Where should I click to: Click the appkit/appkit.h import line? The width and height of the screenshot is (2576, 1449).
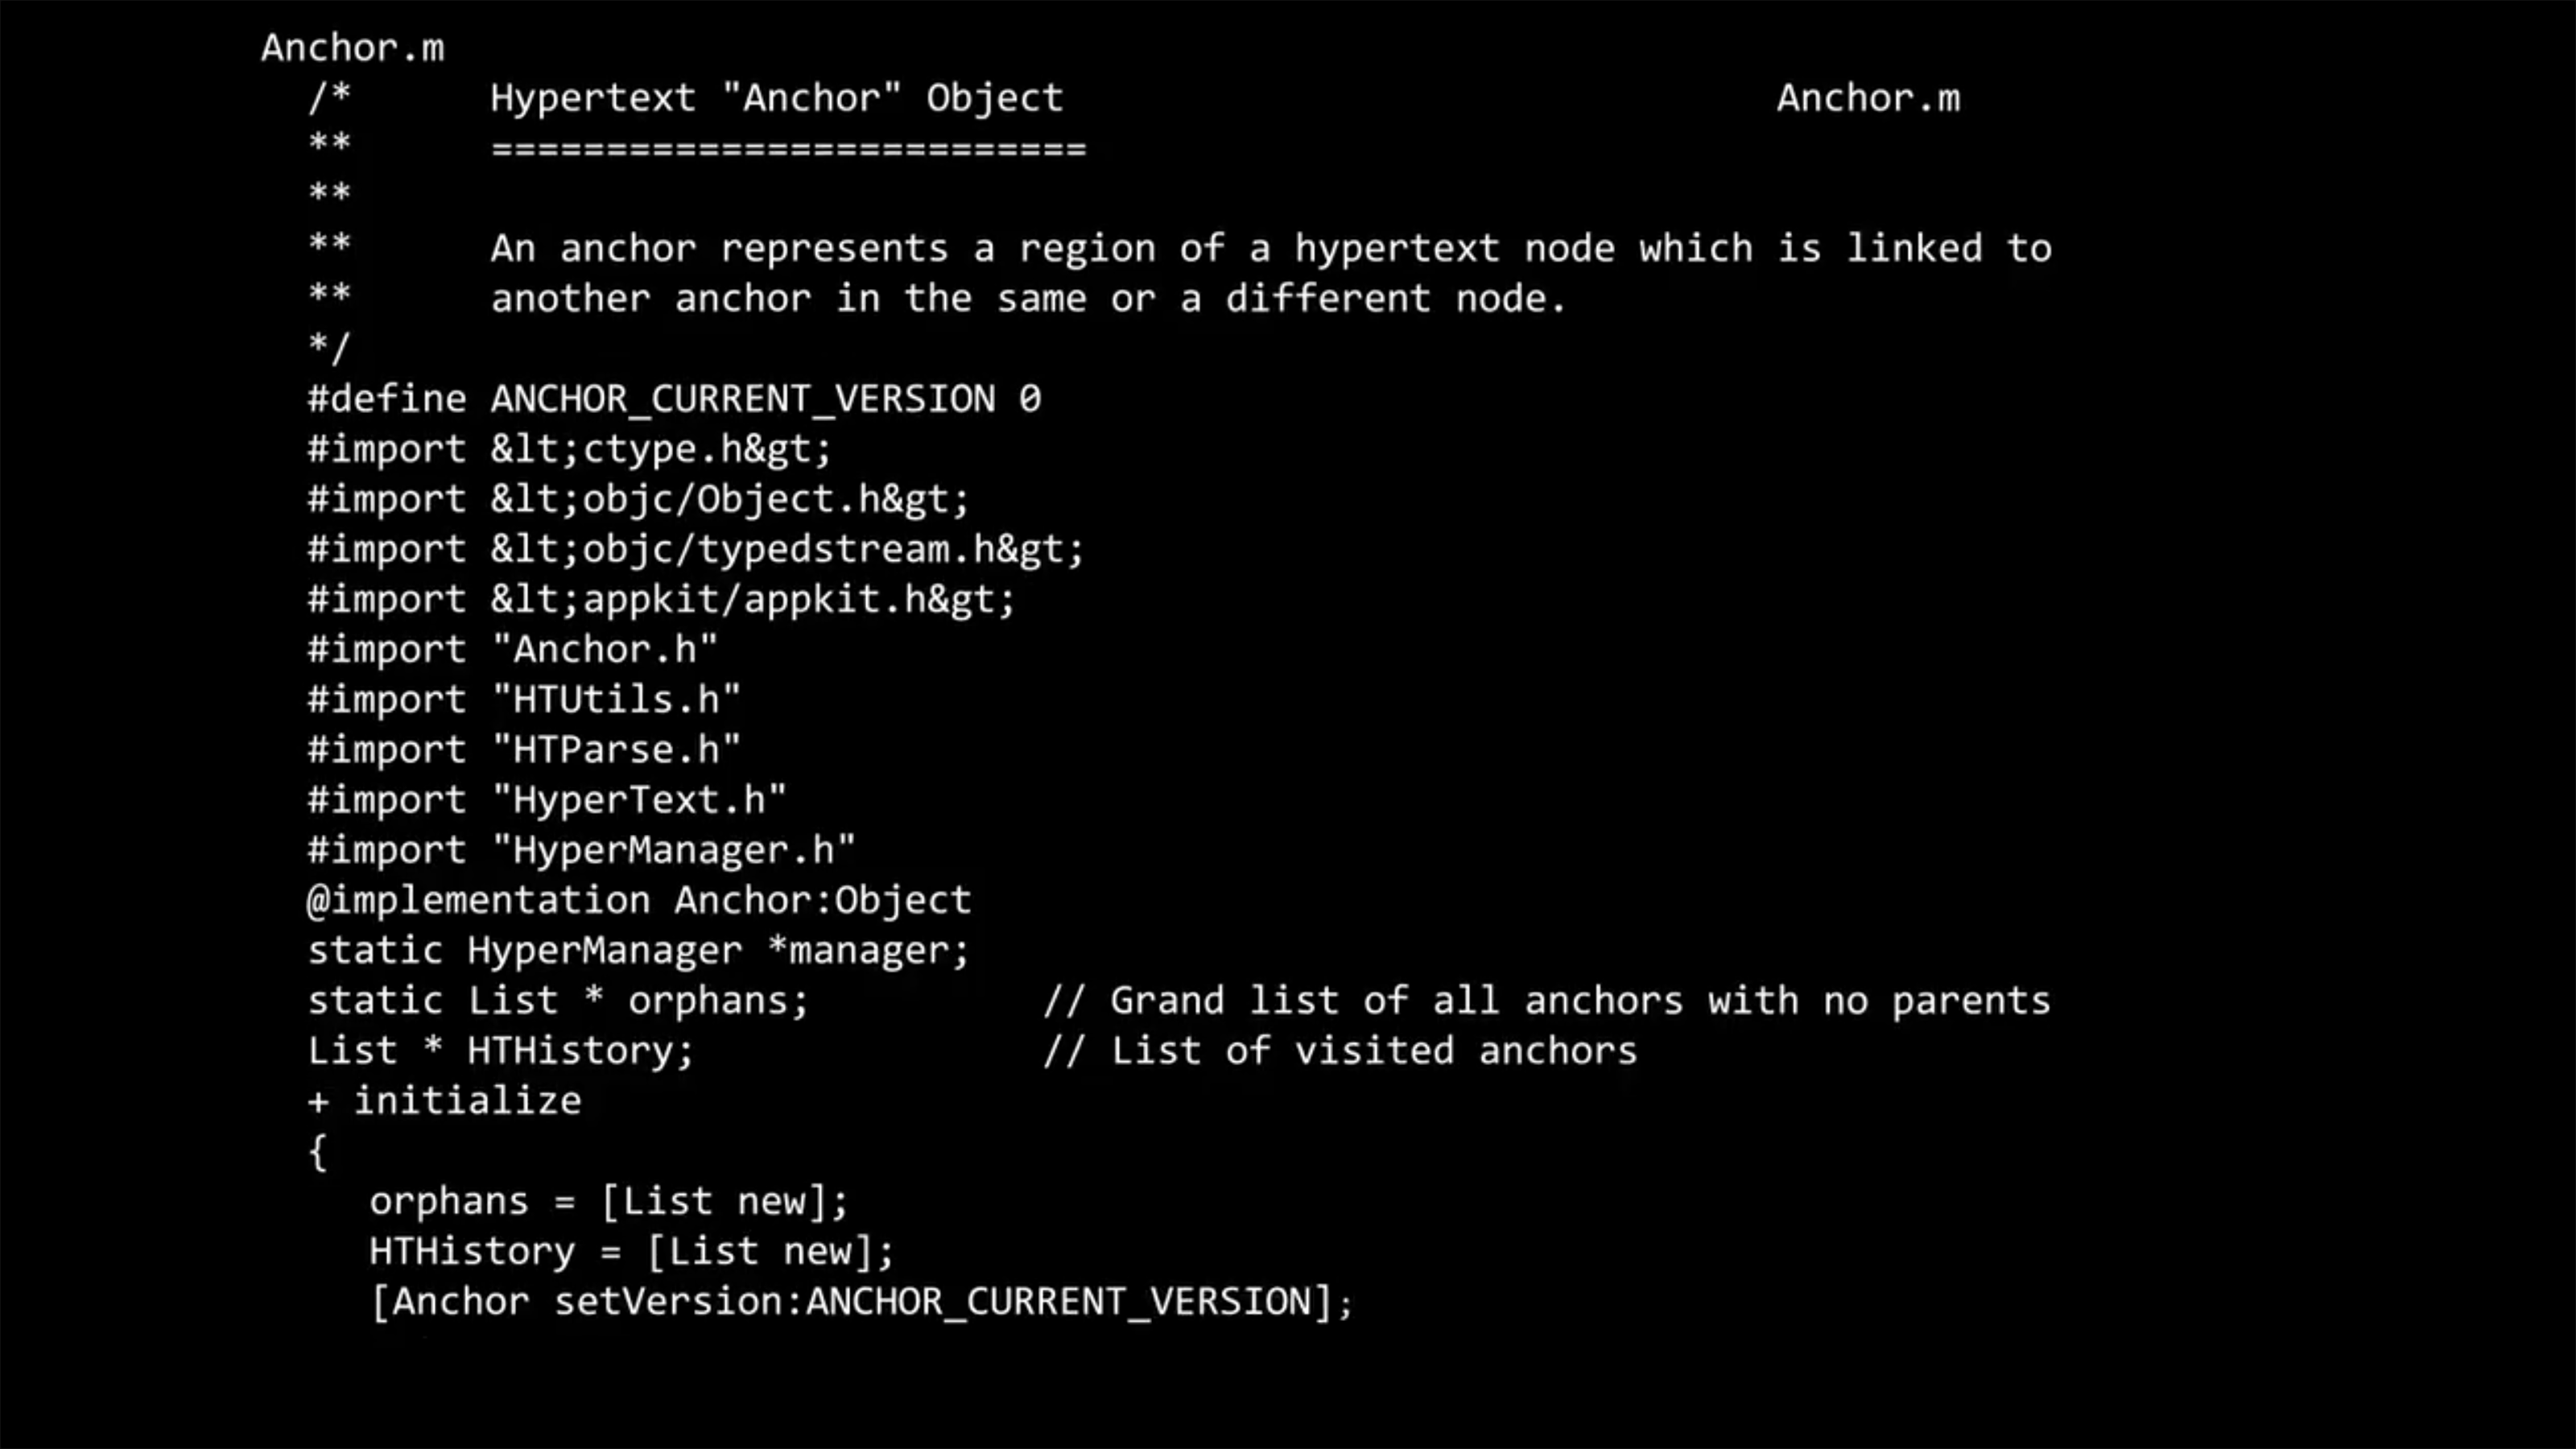pyautogui.click(x=661, y=599)
